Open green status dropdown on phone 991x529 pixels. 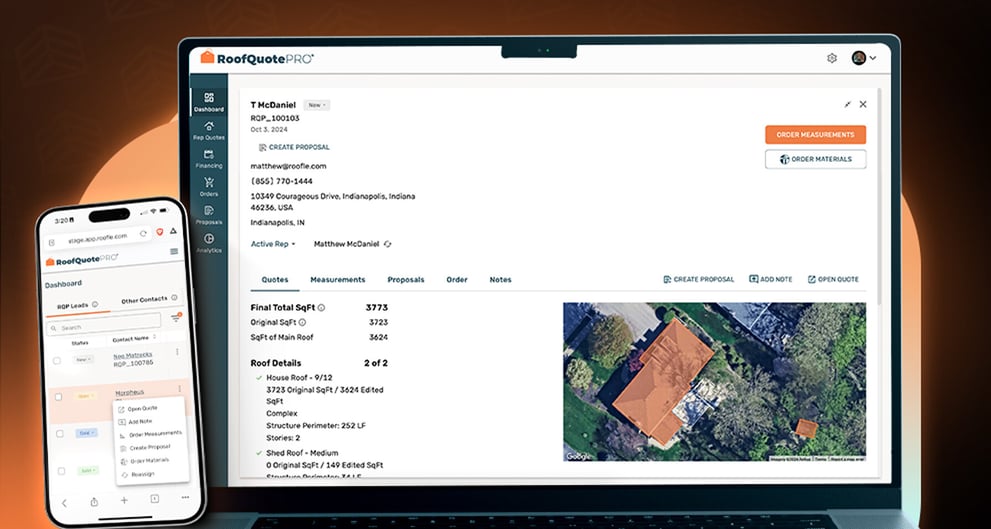(88, 470)
